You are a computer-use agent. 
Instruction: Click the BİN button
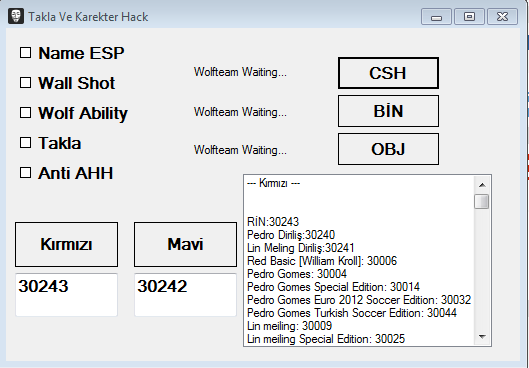pos(388,111)
